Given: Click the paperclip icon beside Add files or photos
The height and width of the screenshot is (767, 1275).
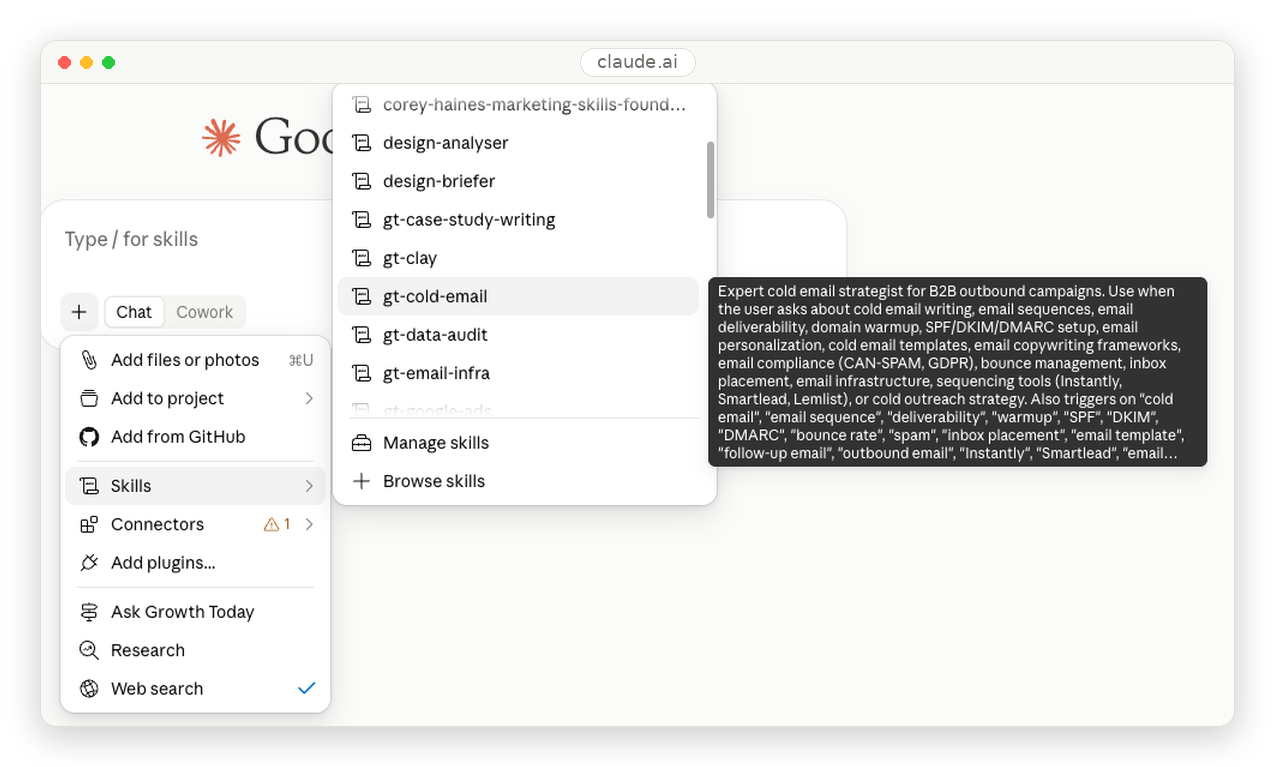Looking at the screenshot, I should (89, 360).
